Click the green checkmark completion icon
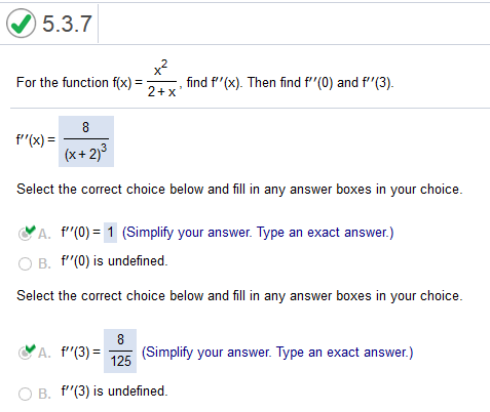This screenshot has height=412, width=490. pos(21,23)
